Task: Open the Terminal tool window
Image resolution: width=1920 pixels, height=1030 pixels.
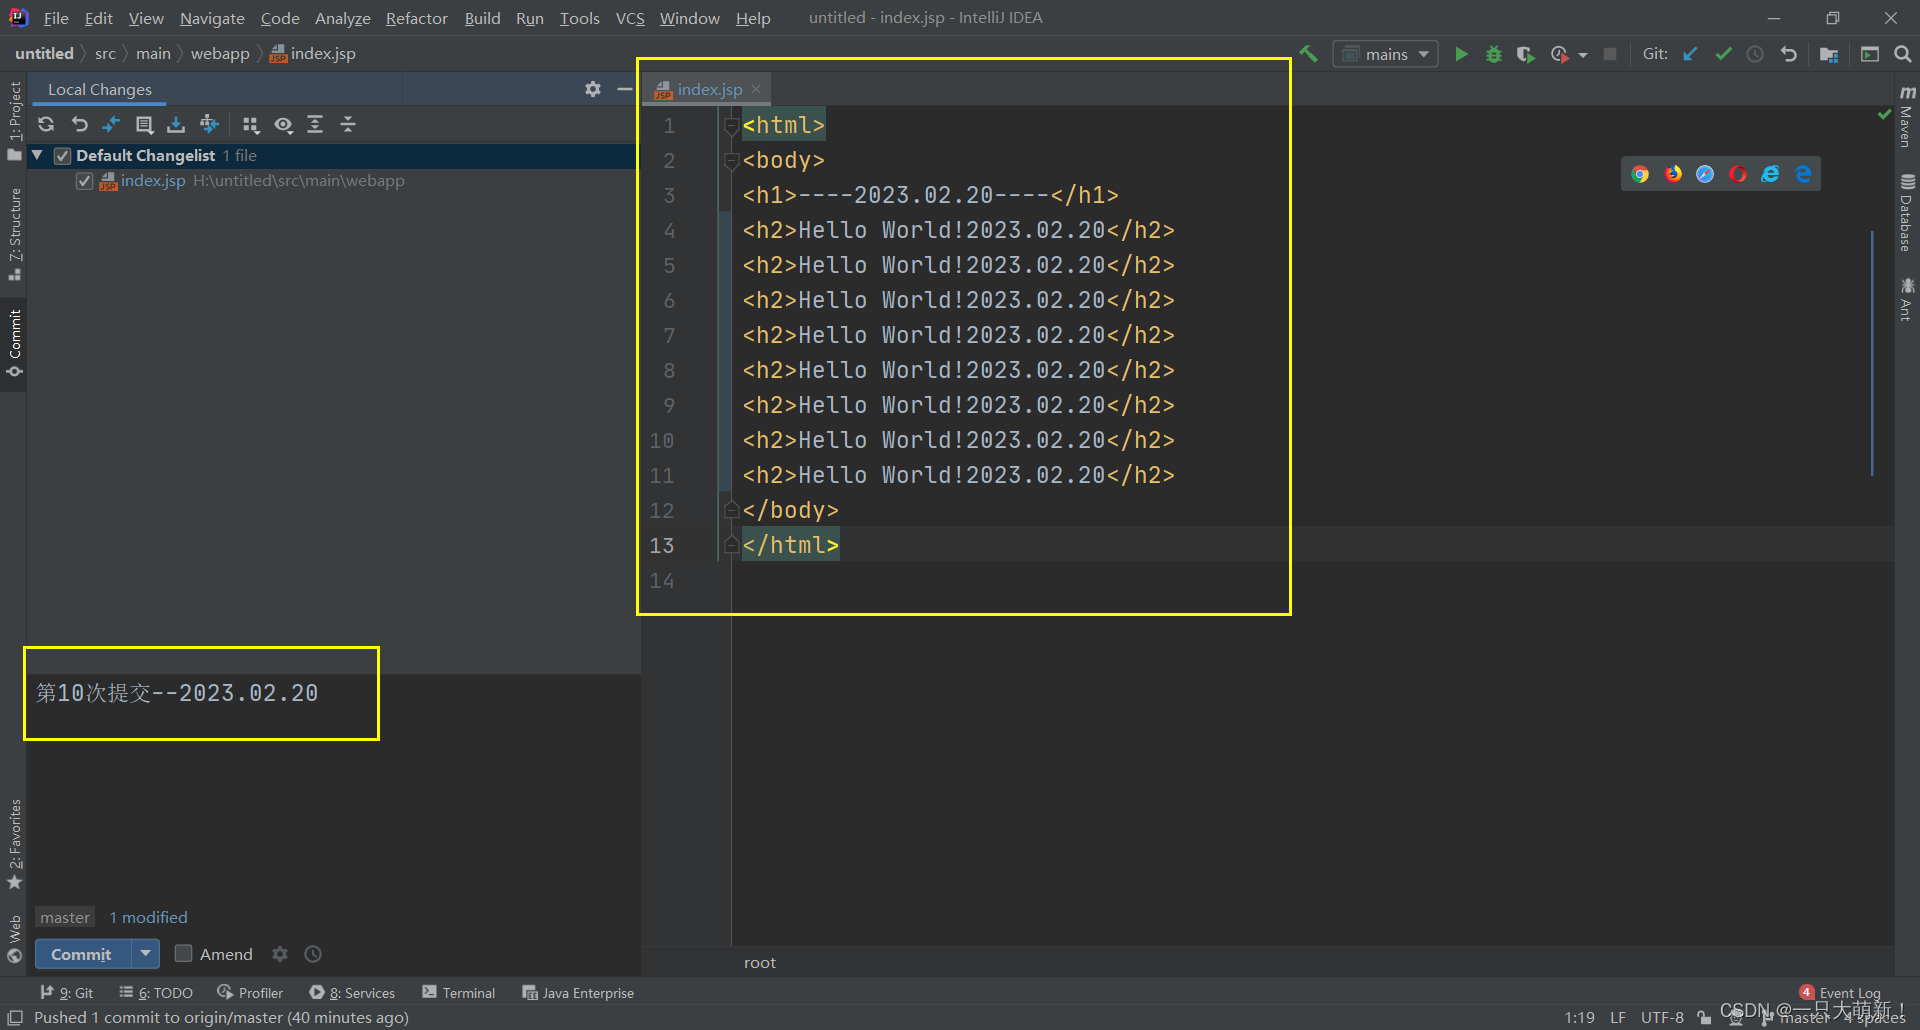Action: coord(458,992)
